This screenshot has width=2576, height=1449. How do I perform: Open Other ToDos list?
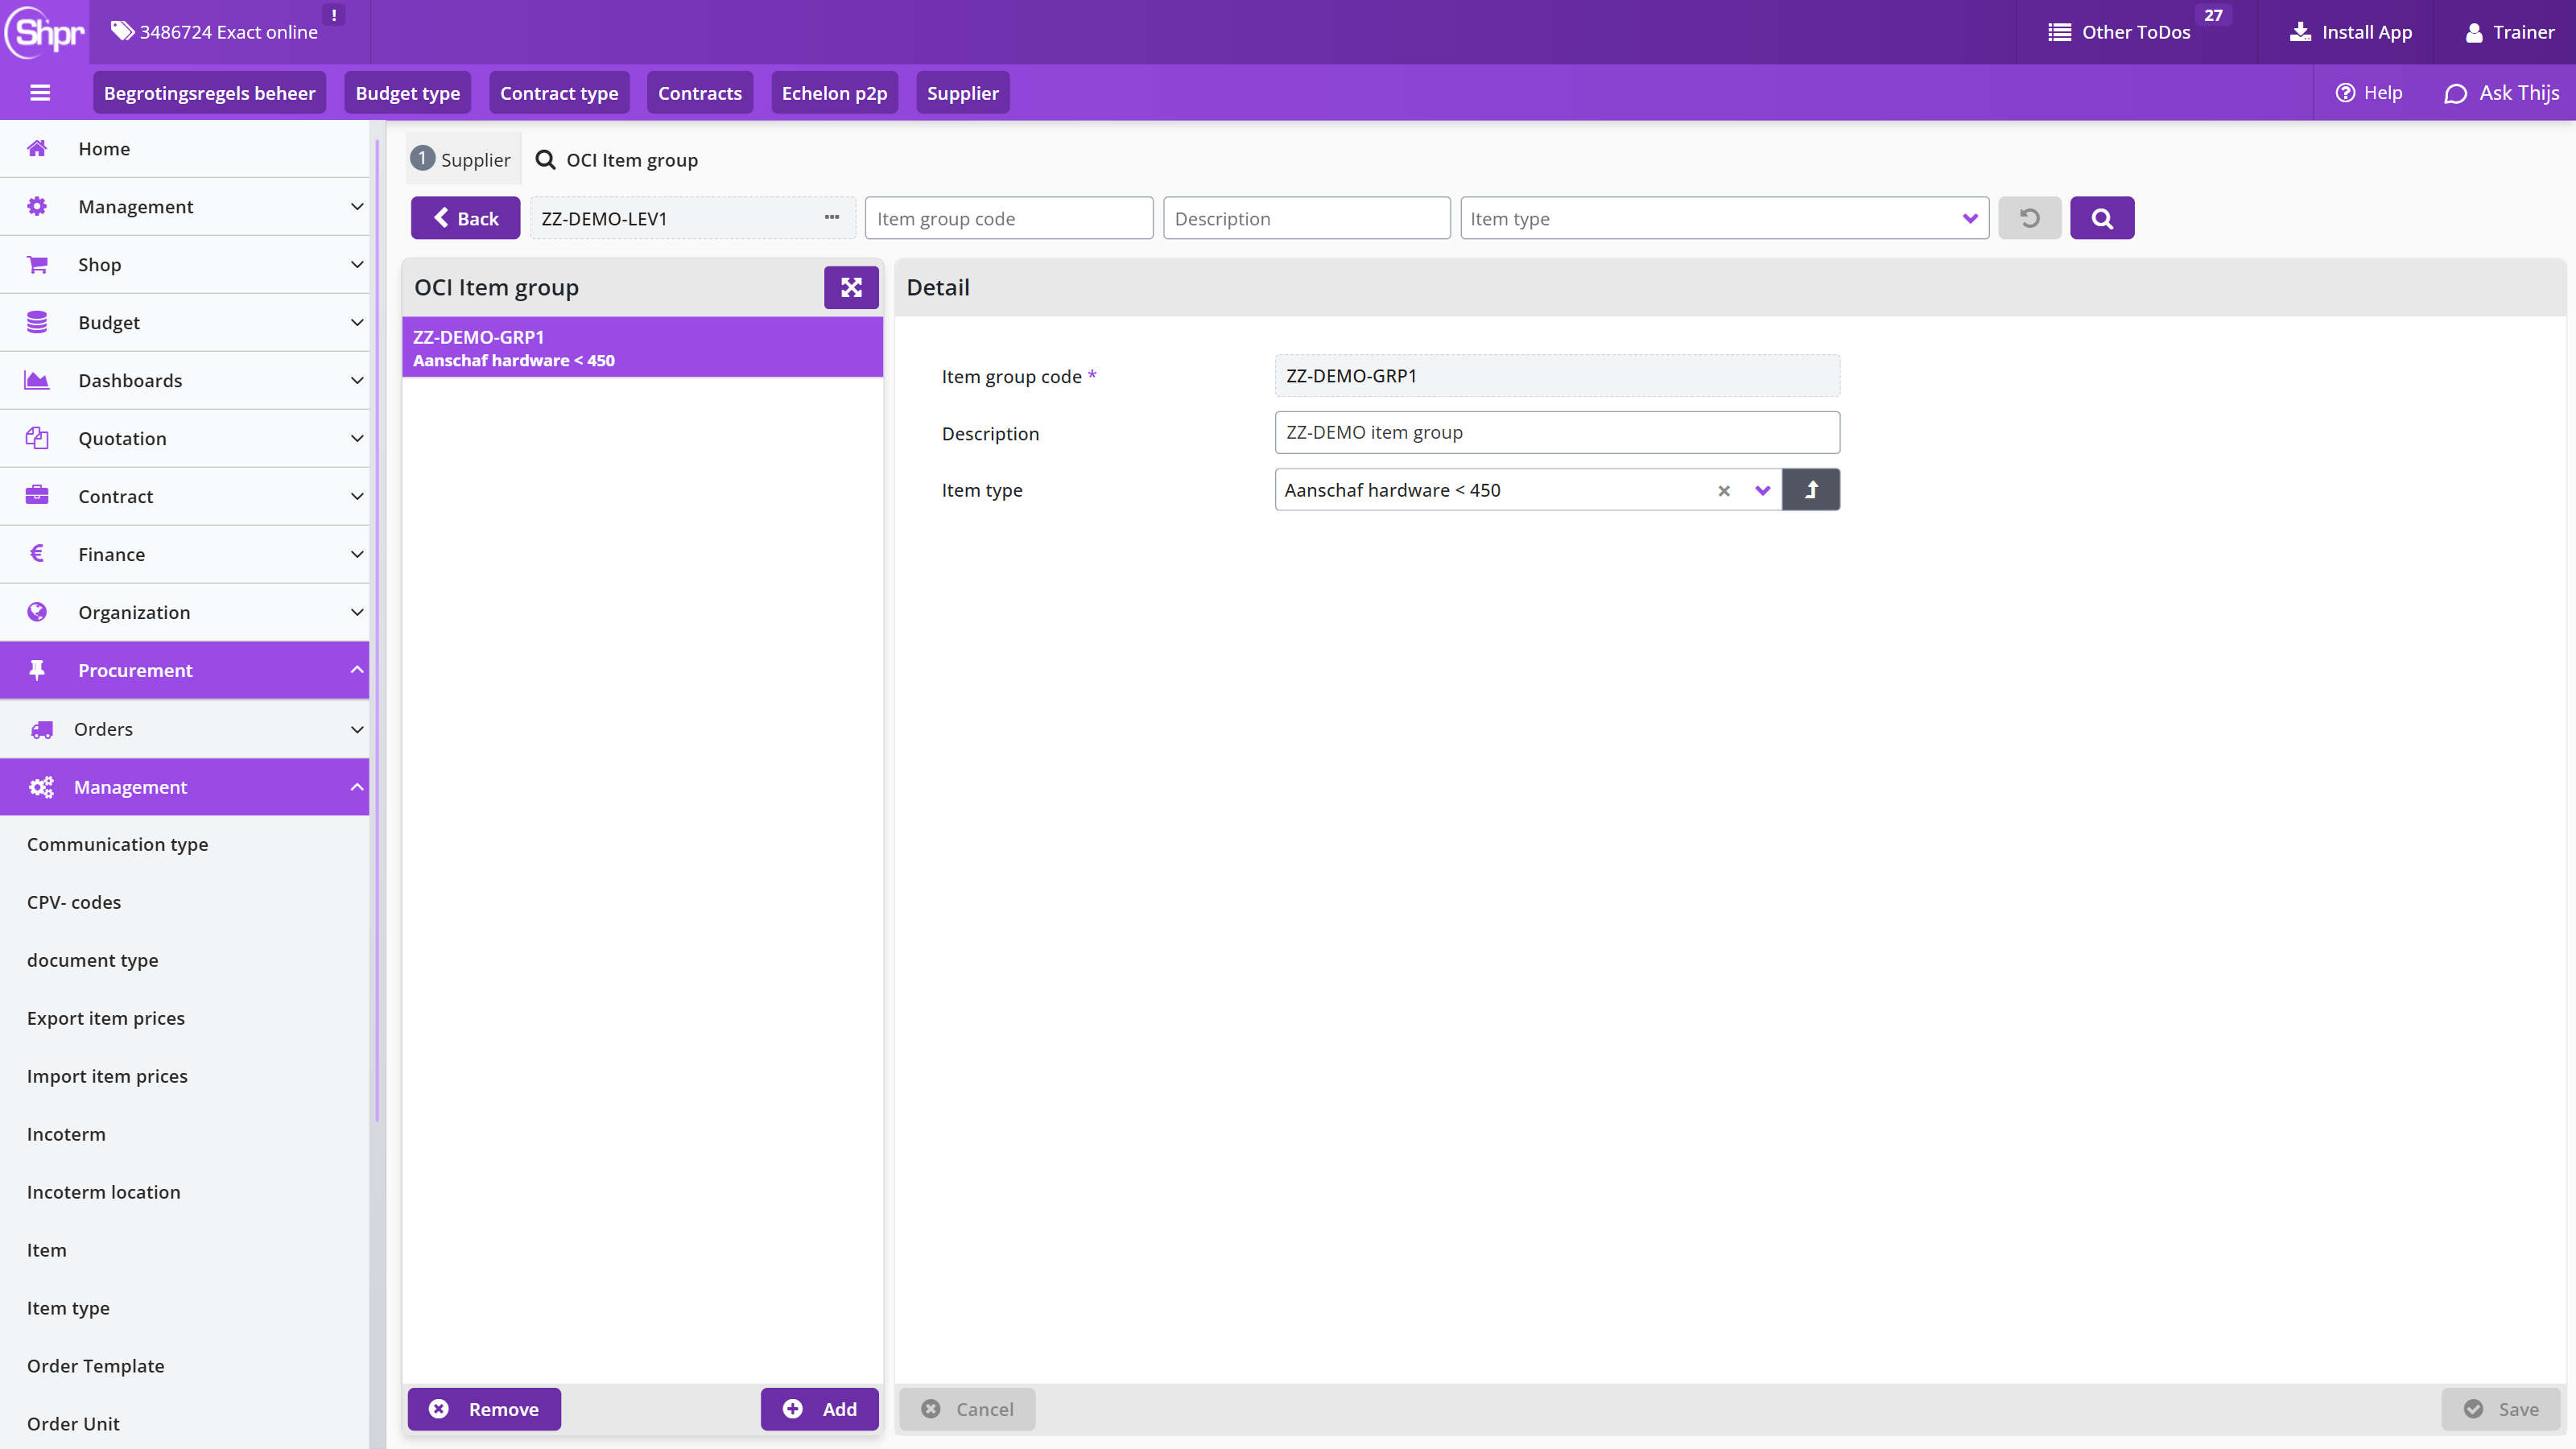[2119, 32]
